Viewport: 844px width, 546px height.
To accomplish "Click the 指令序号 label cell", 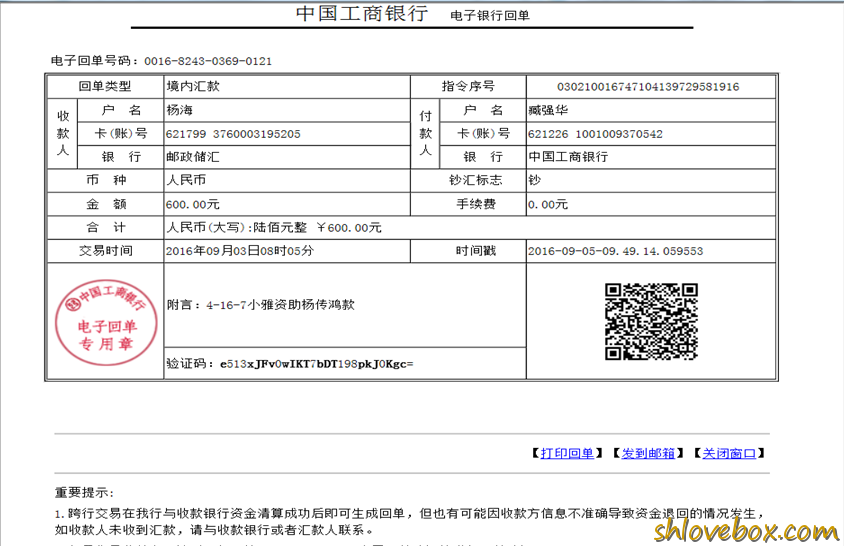I will (x=468, y=86).
